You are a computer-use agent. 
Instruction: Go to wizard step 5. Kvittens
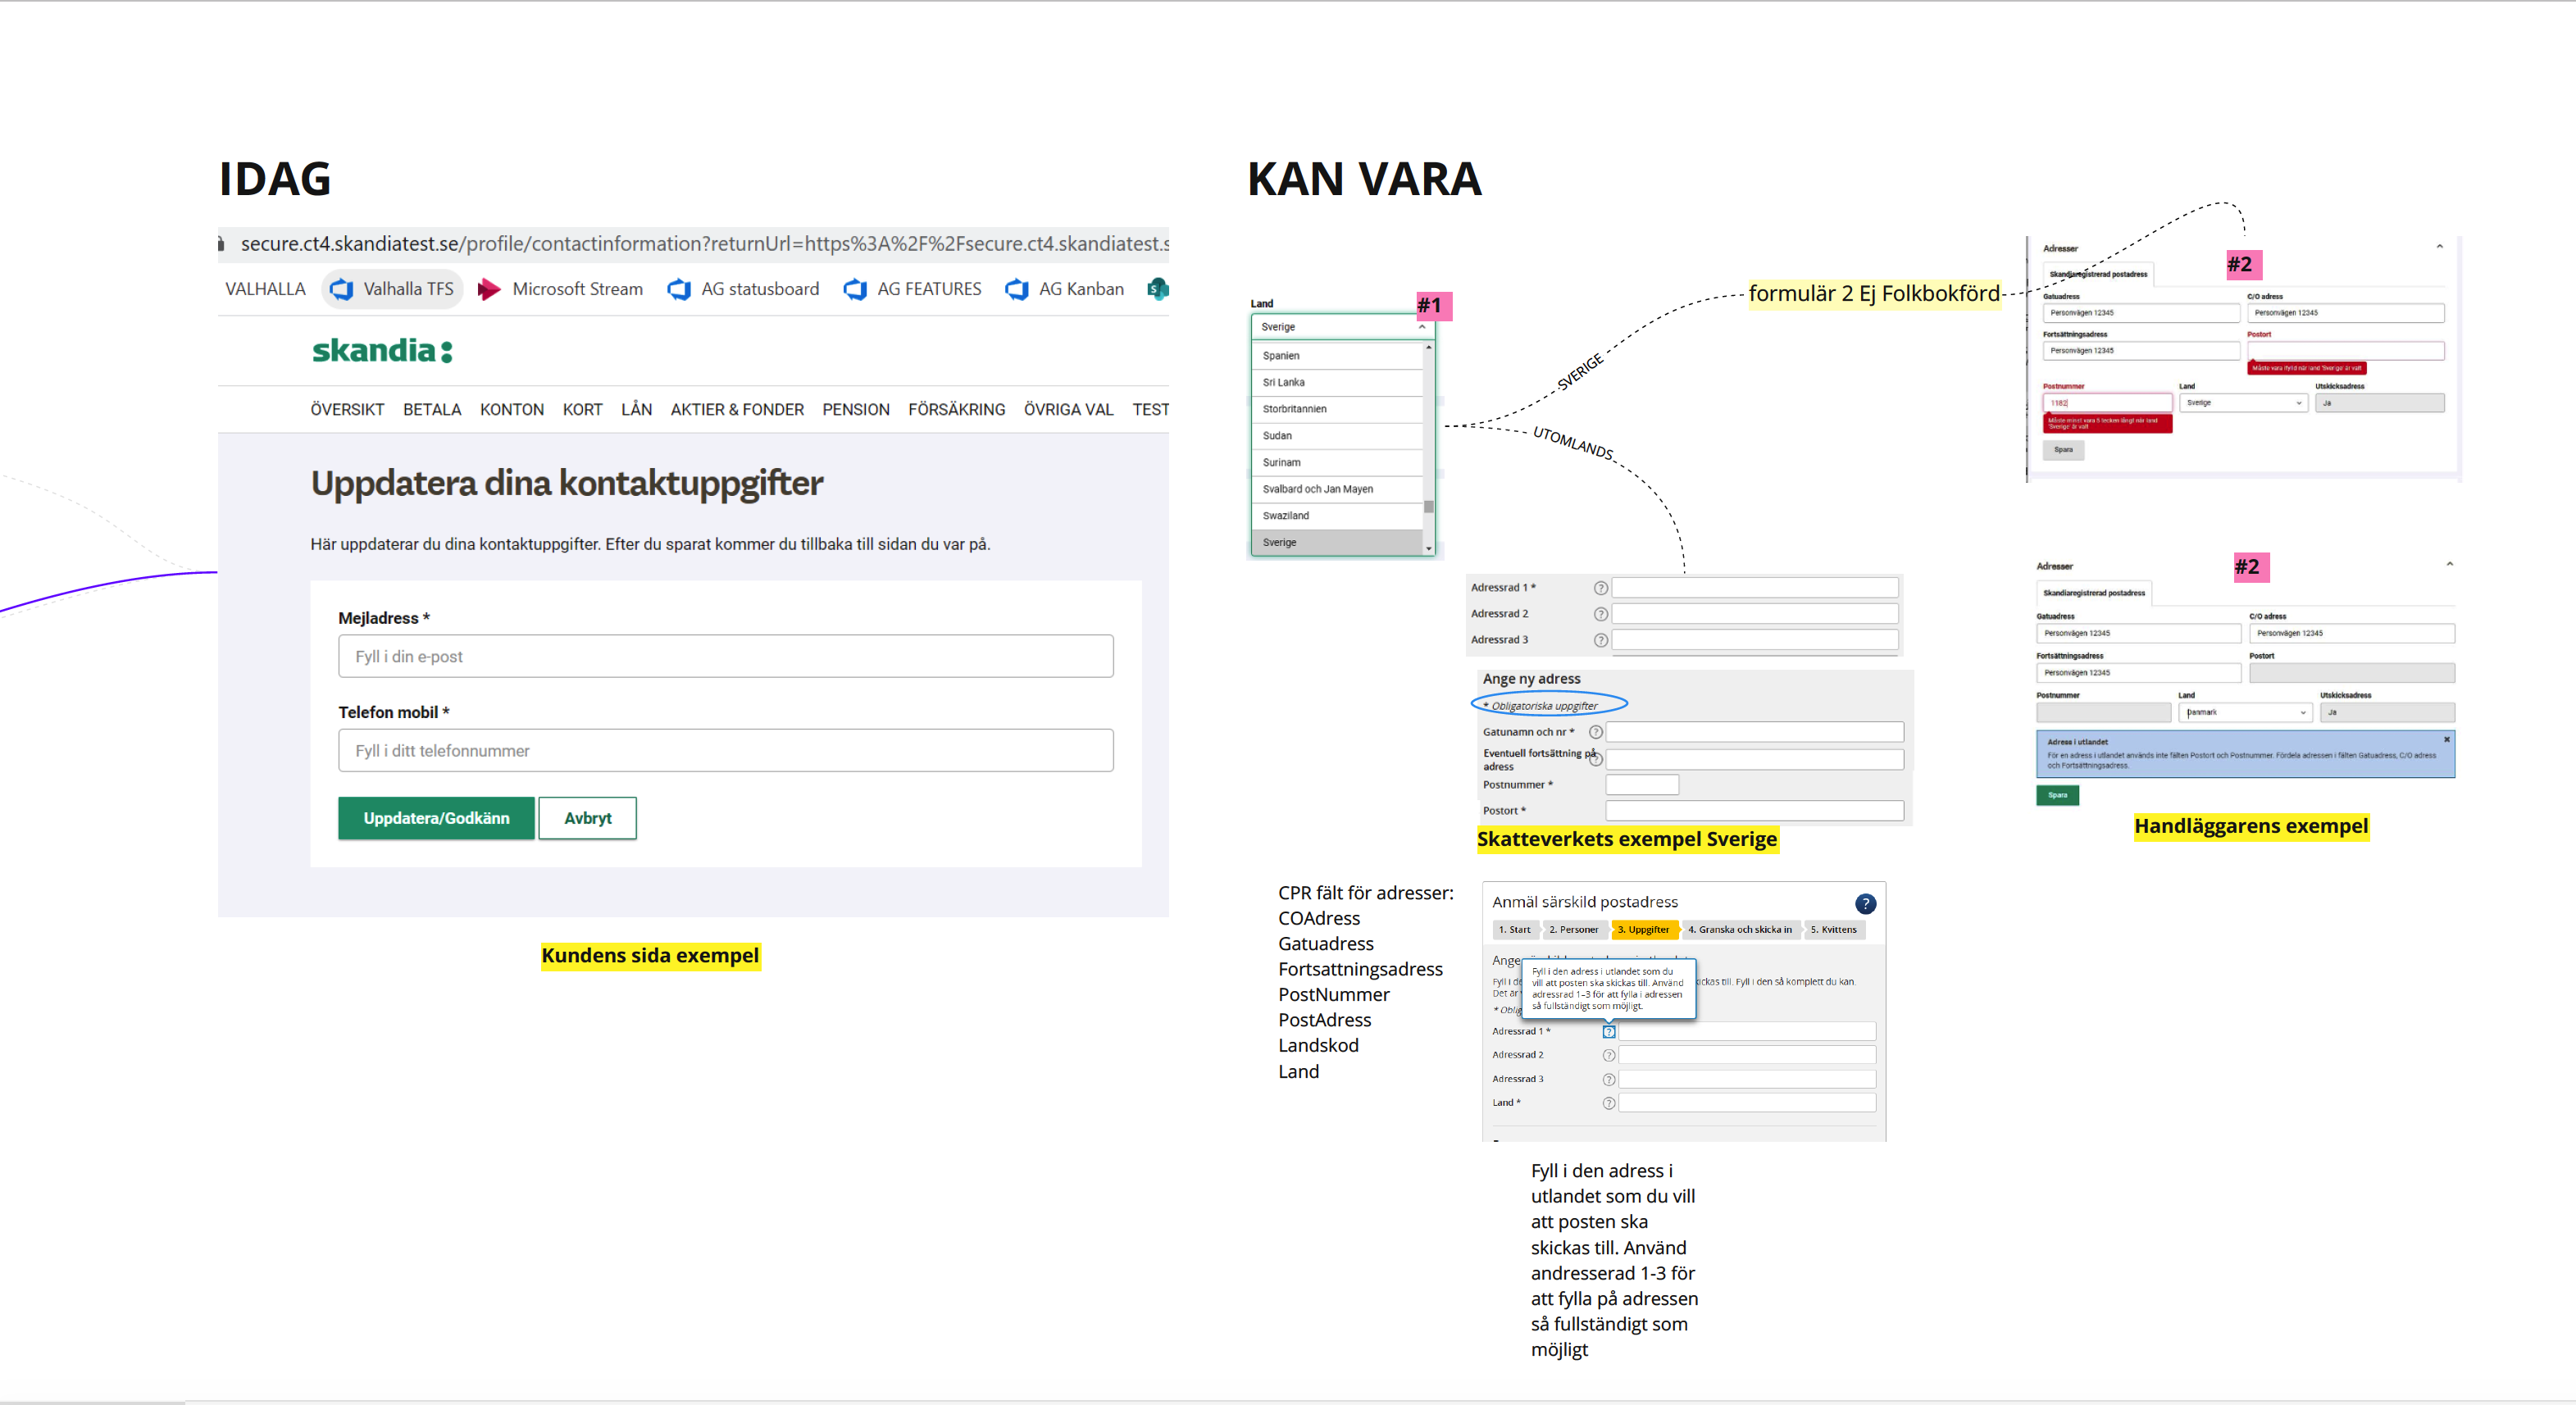tap(1834, 930)
